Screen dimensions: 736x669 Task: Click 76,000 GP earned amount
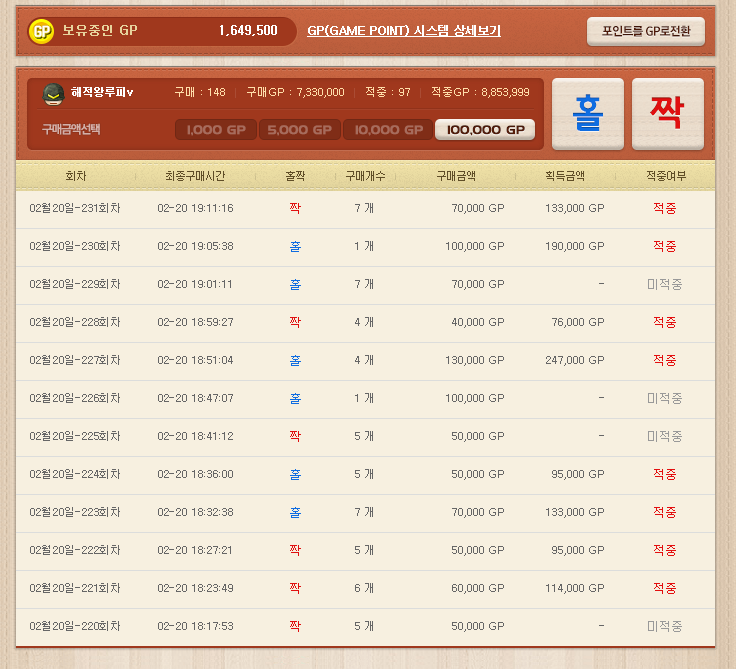point(578,323)
